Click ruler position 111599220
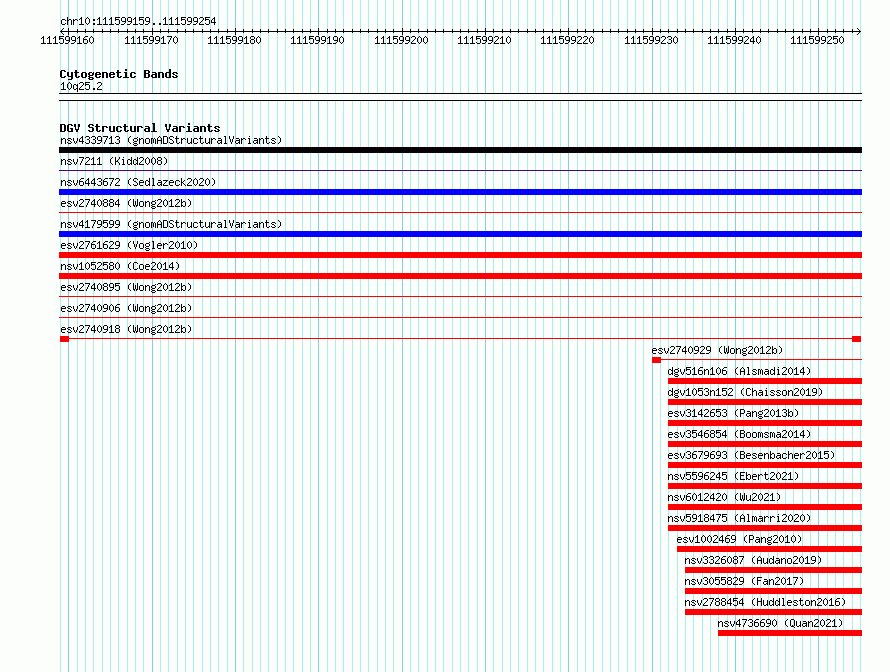This screenshot has width=890, height=672. tap(567, 40)
